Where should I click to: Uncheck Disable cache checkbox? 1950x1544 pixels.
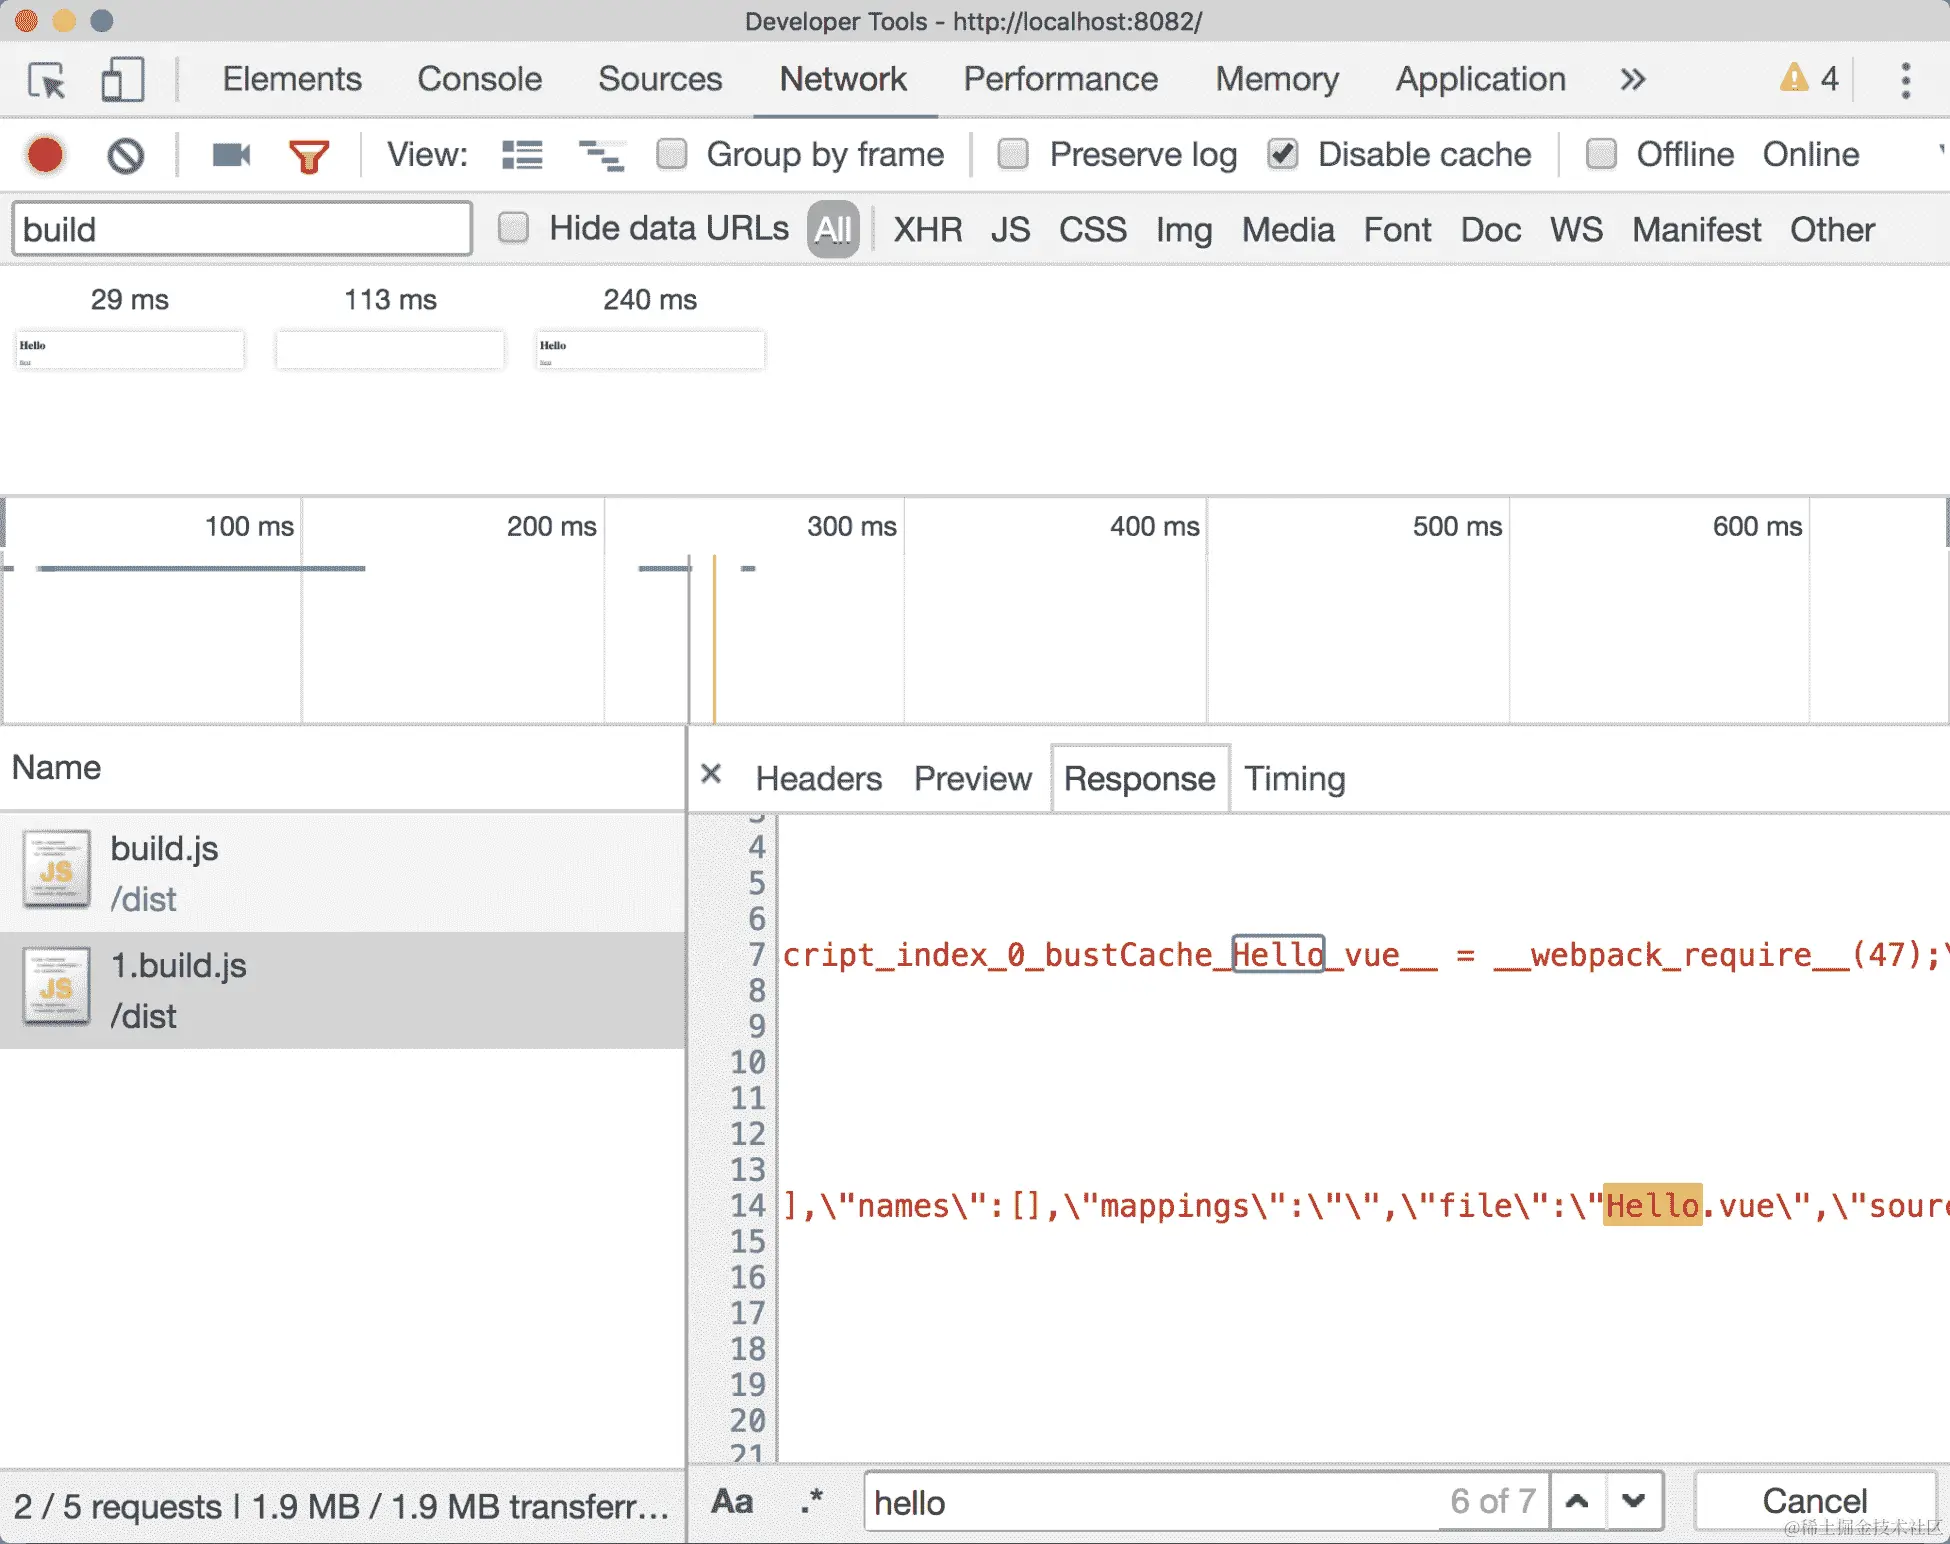(1283, 154)
